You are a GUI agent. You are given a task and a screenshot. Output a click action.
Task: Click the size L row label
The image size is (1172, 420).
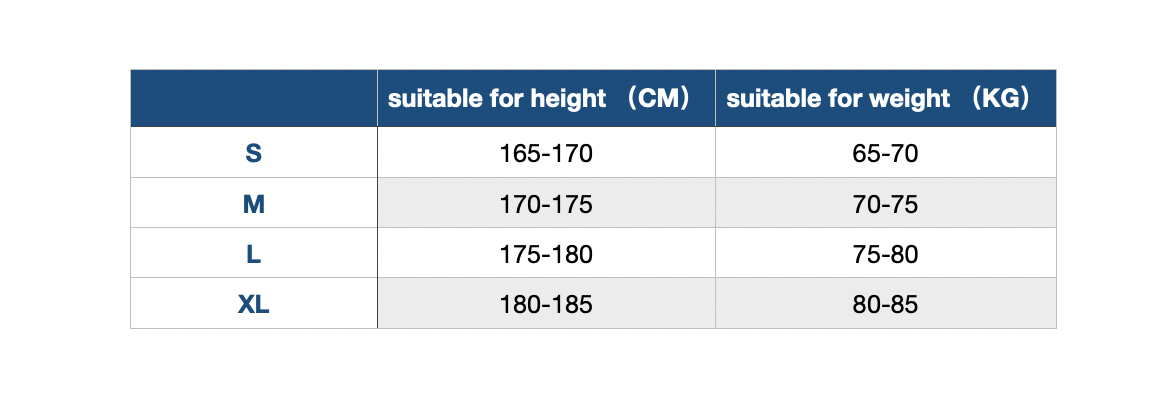point(253,255)
